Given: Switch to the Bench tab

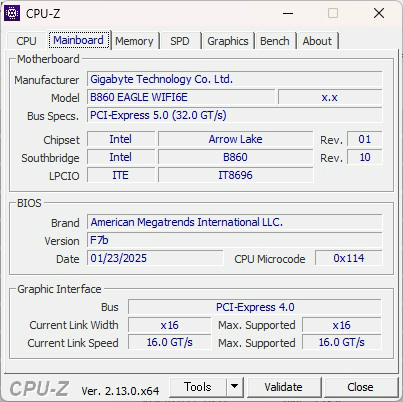Looking at the screenshot, I should point(275,41).
